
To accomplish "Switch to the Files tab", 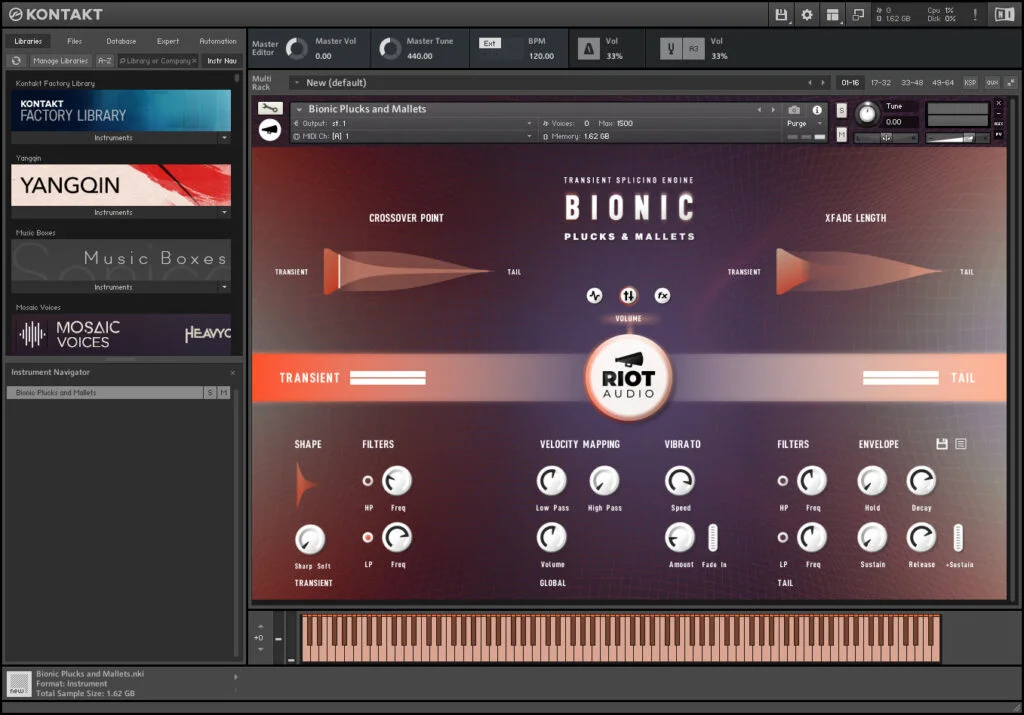I will coord(74,41).
